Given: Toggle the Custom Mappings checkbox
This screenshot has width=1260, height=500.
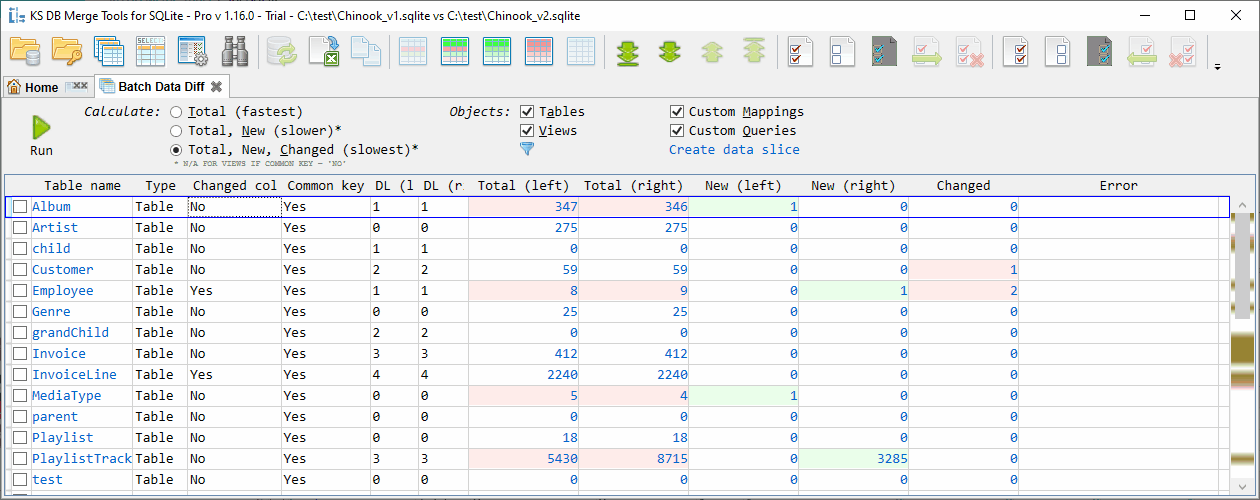Looking at the screenshot, I should click(x=677, y=112).
